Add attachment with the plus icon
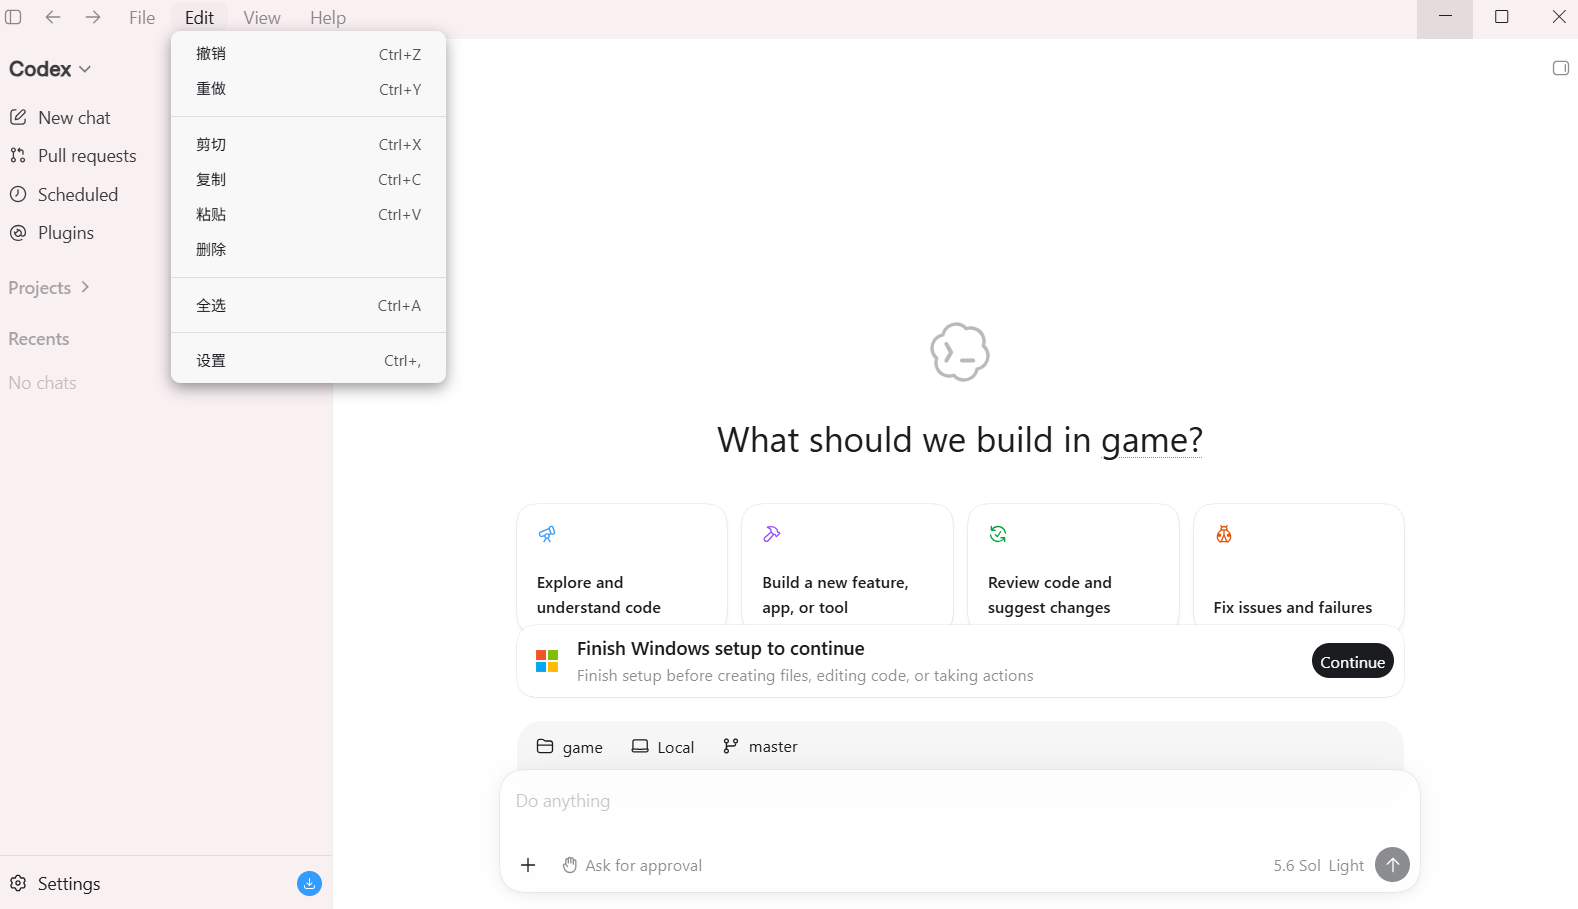This screenshot has height=909, width=1578. click(x=528, y=865)
